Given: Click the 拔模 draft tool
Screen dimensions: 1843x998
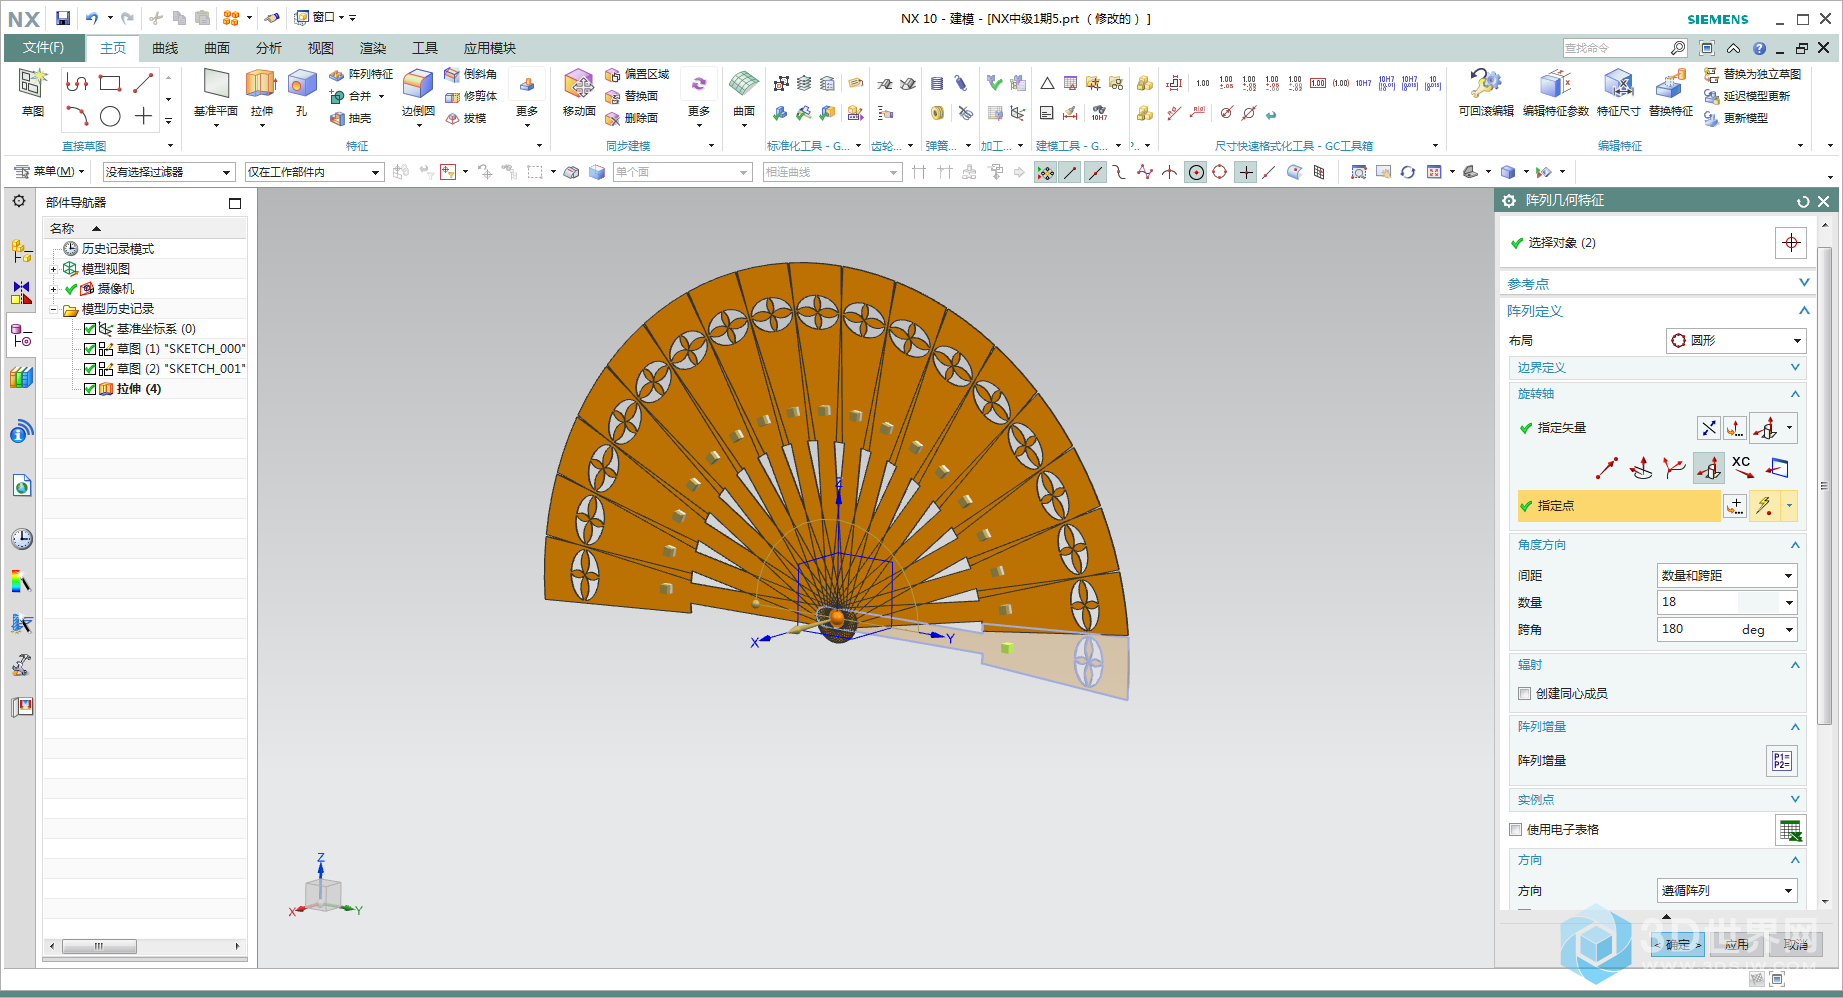Looking at the screenshot, I should [x=466, y=118].
